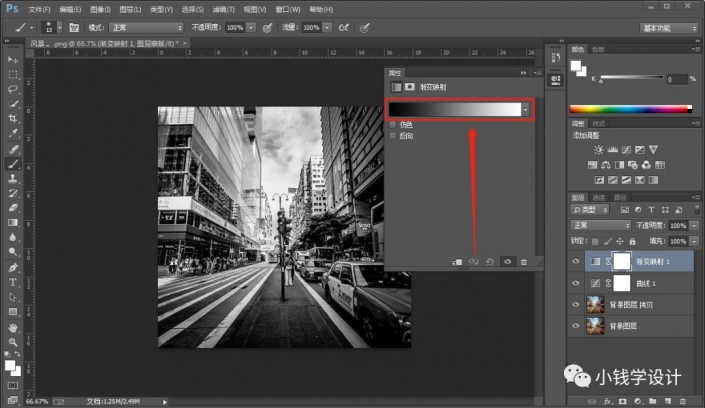Click the trash icon in Properties panel
Image resolution: width=705 pixels, height=408 pixels.
(x=524, y=262)
